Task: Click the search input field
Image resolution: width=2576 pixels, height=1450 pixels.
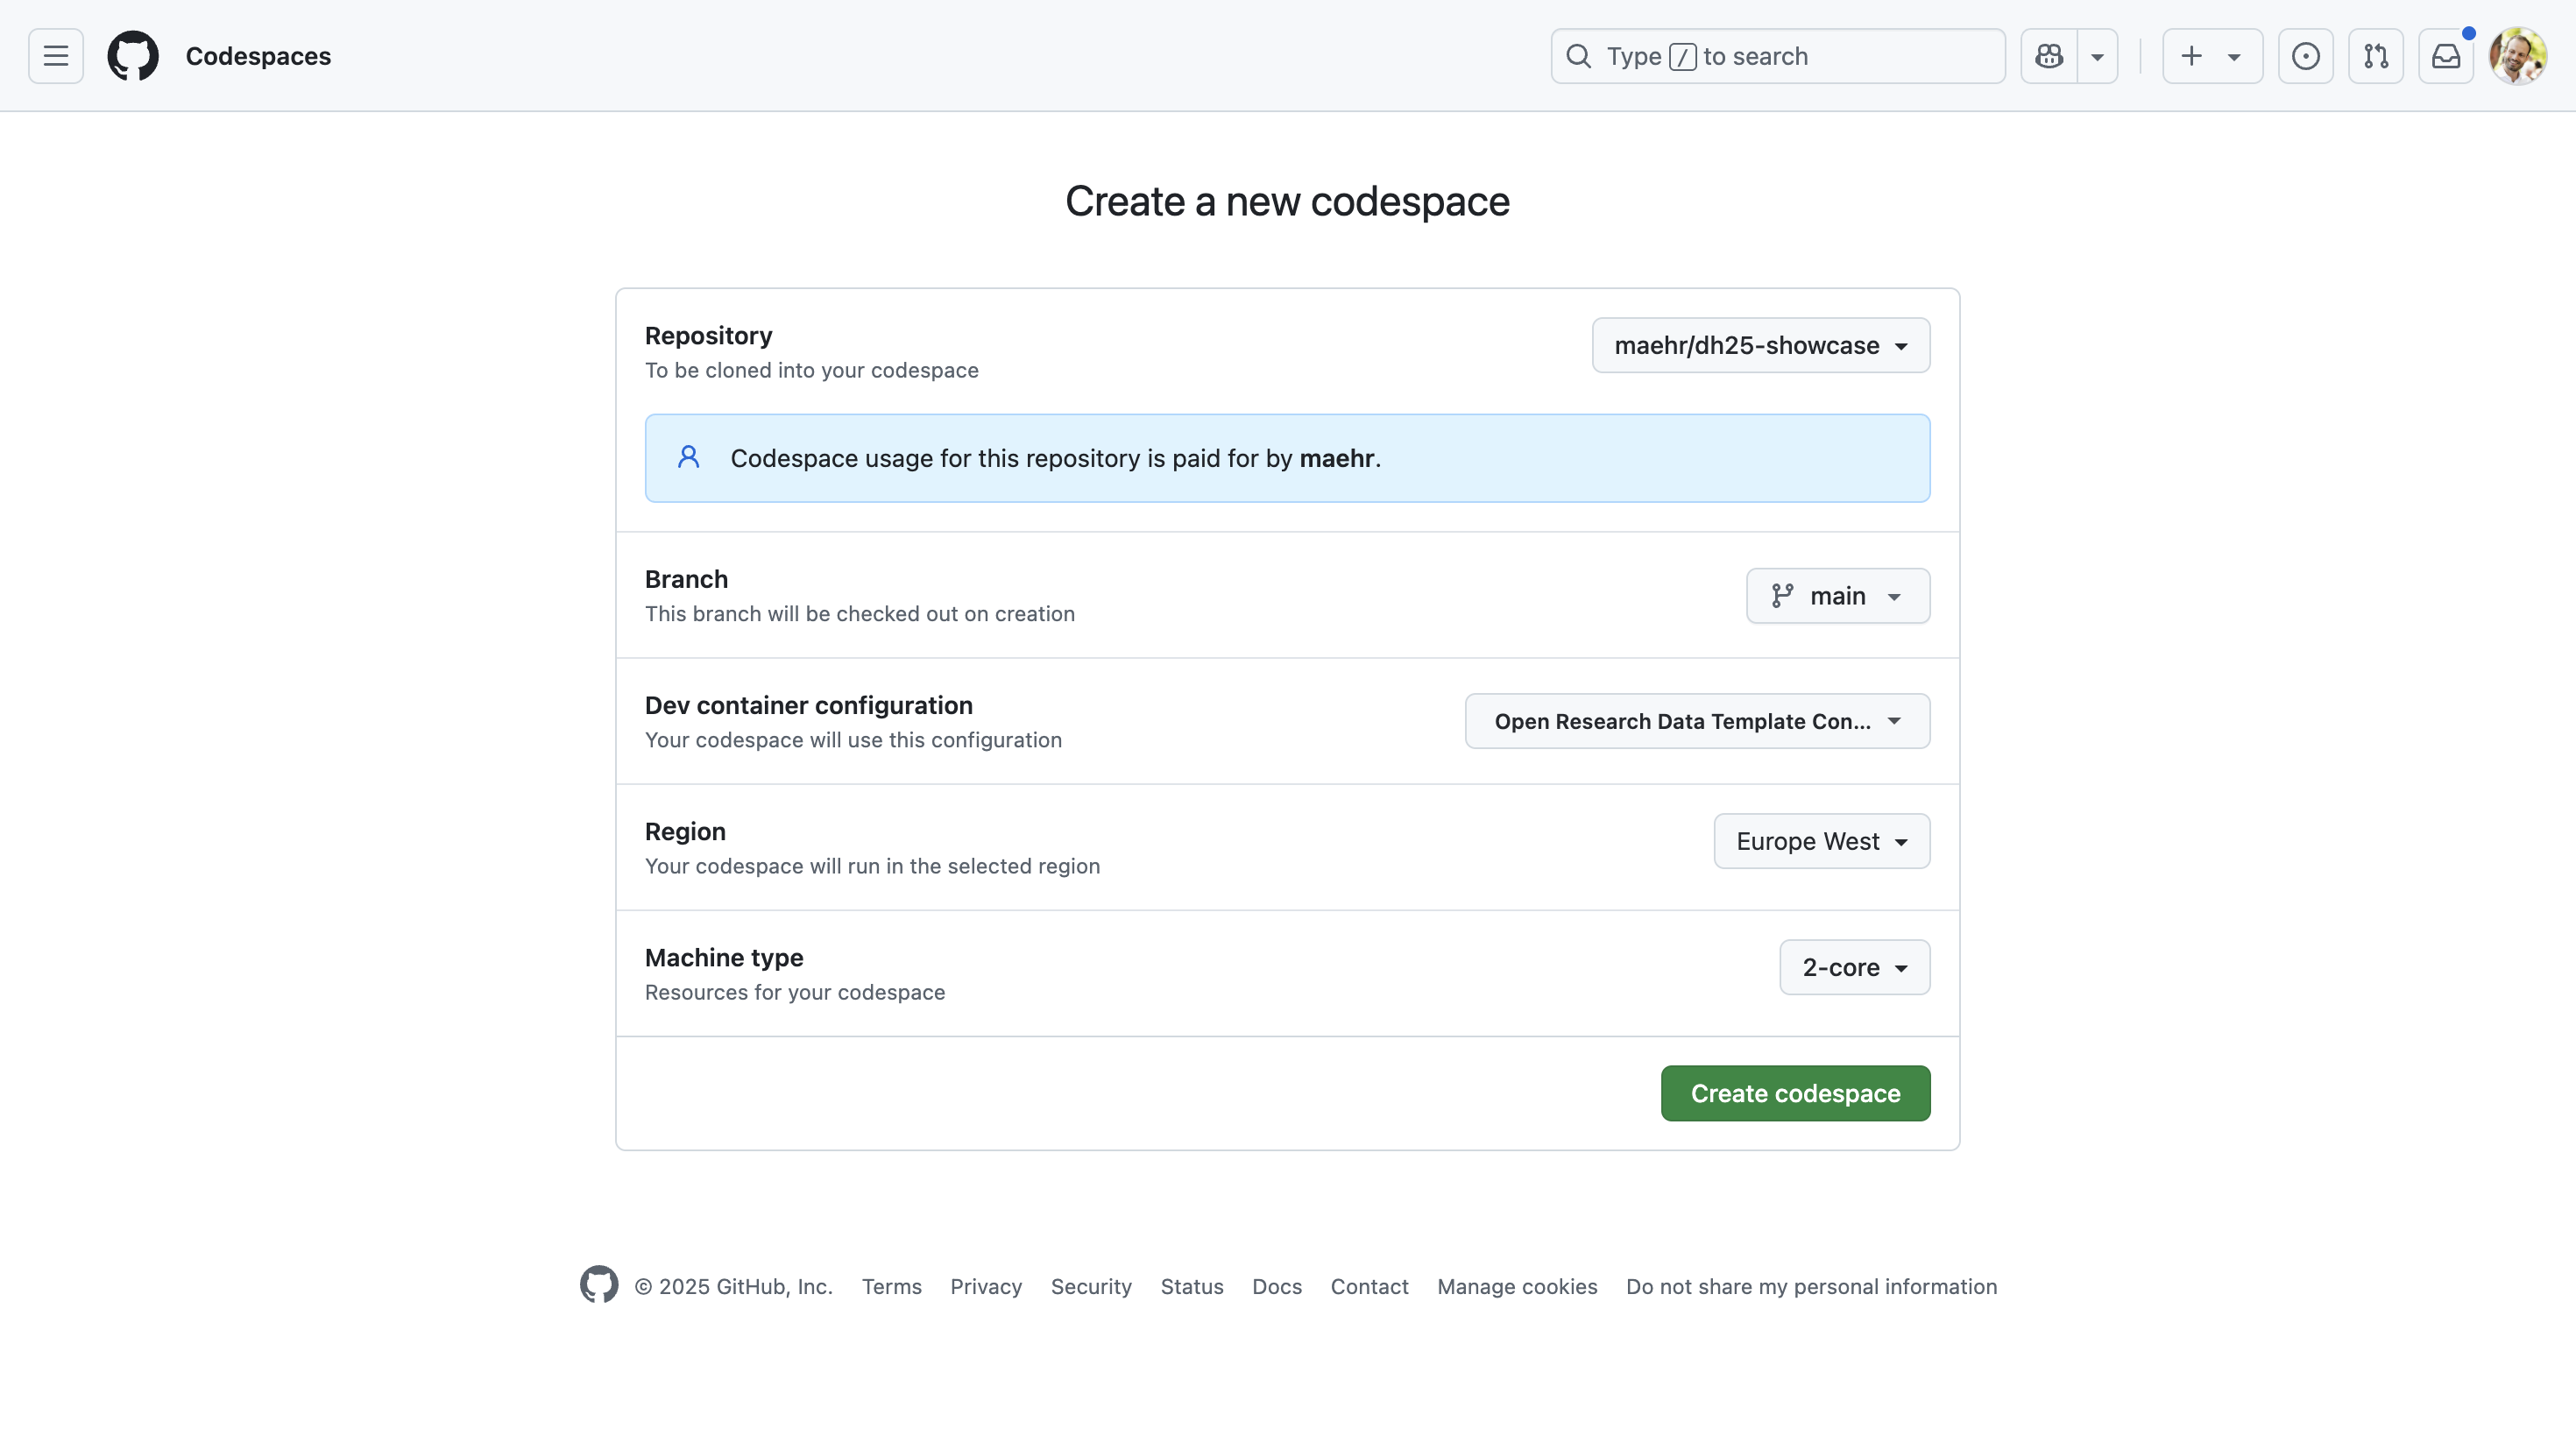Action: coord(1778,56)
